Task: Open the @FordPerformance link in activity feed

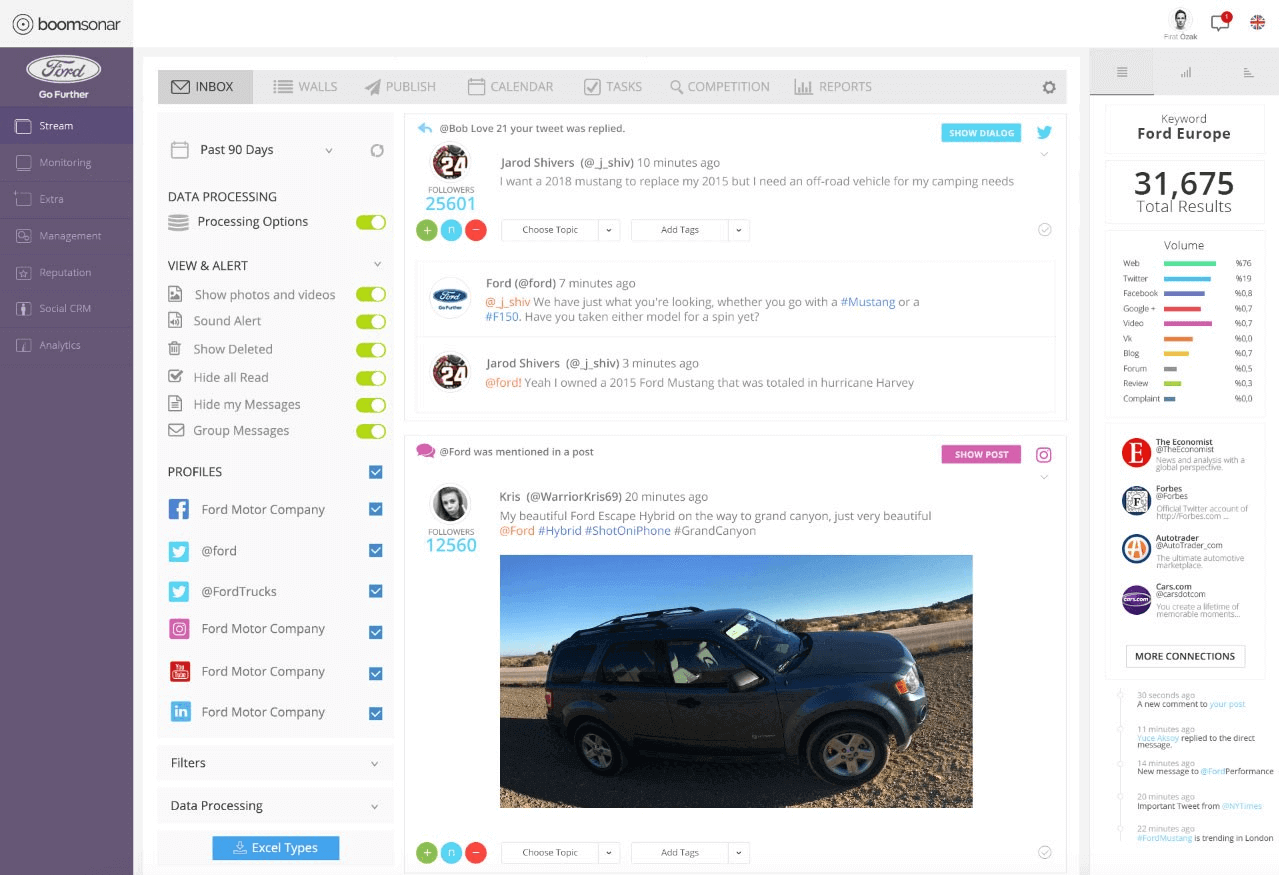Action: [x=1237, y=771]
